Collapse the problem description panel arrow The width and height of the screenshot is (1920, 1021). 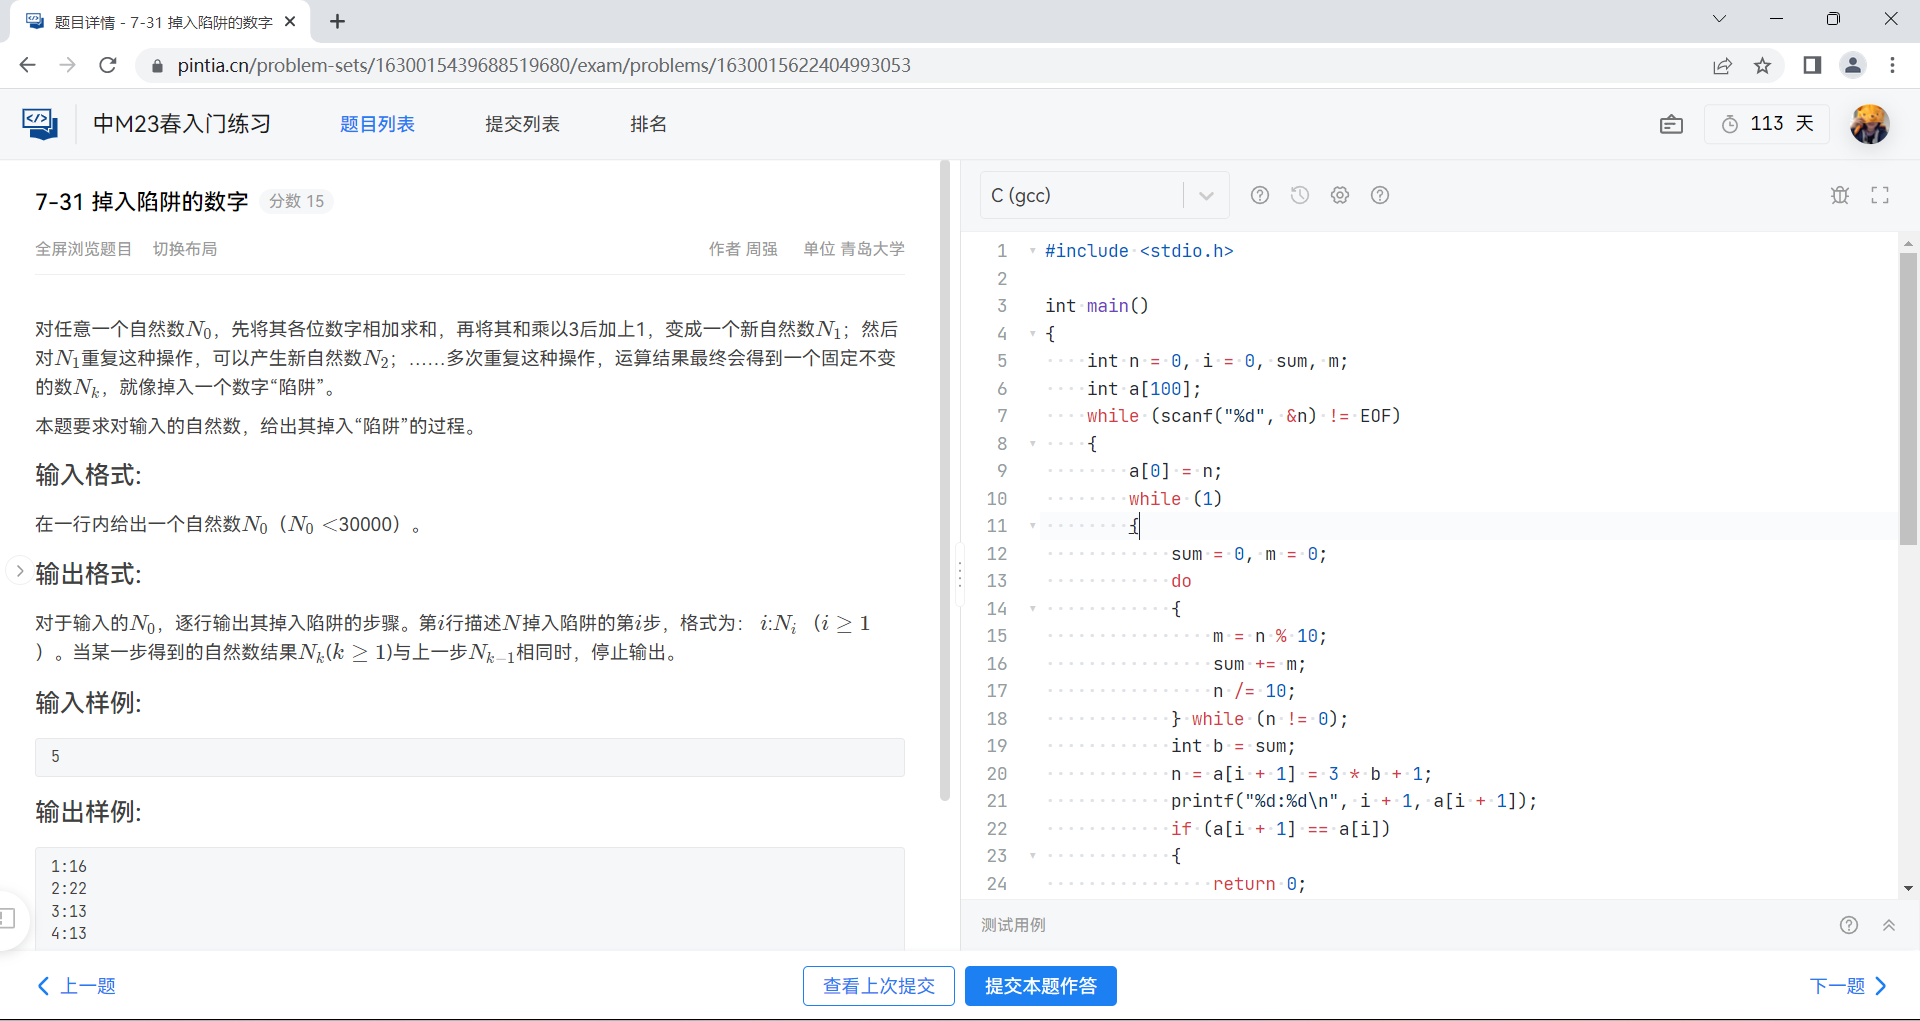coord(20,570)
